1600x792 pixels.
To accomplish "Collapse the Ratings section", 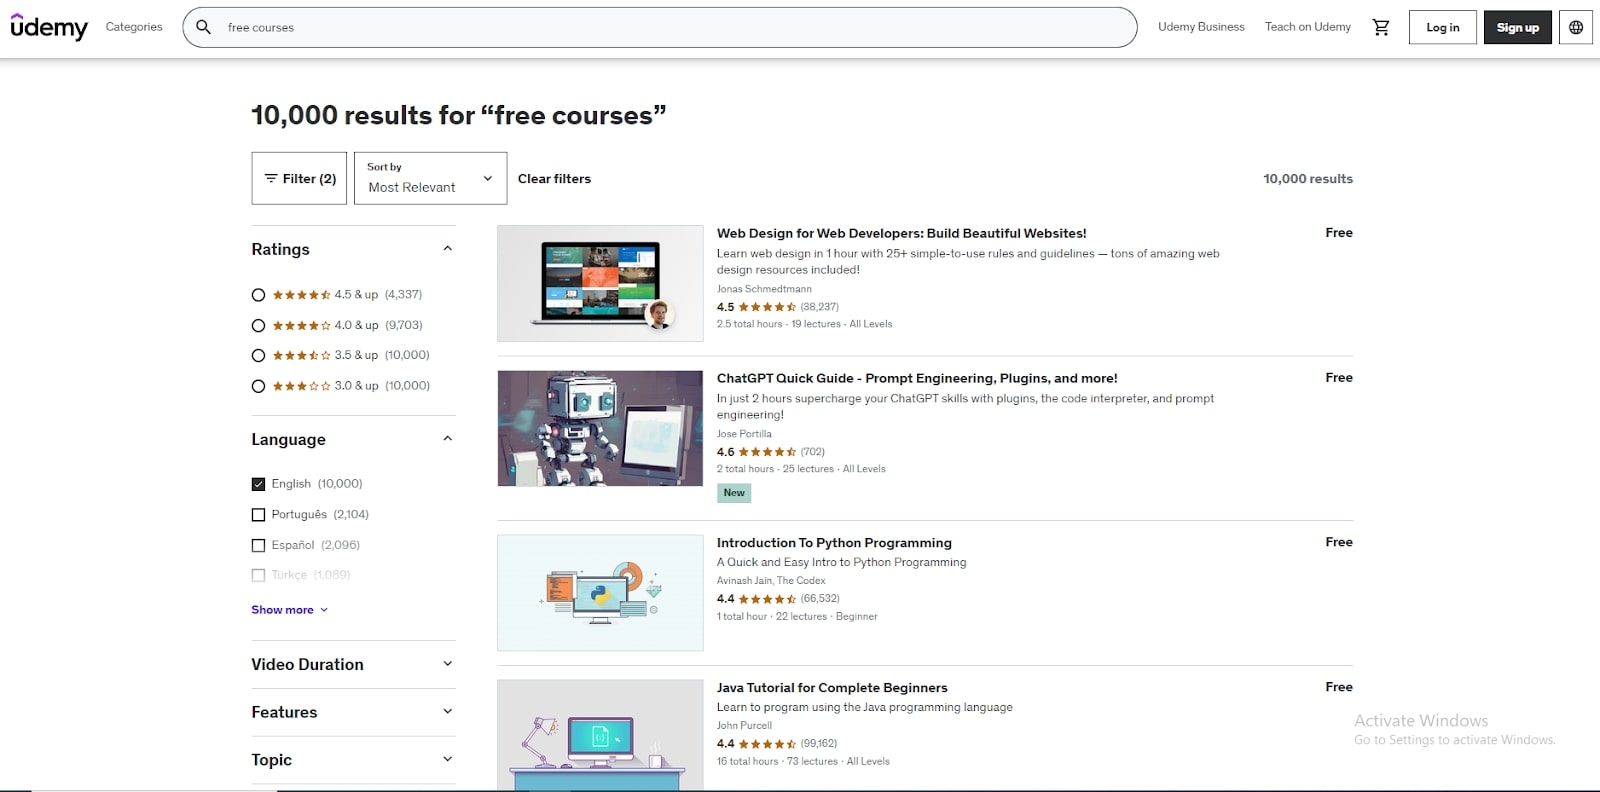I will point(446,248).
